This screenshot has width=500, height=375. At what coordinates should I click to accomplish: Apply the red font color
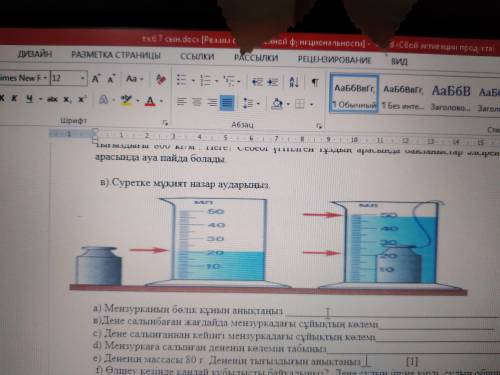(150, 101)
